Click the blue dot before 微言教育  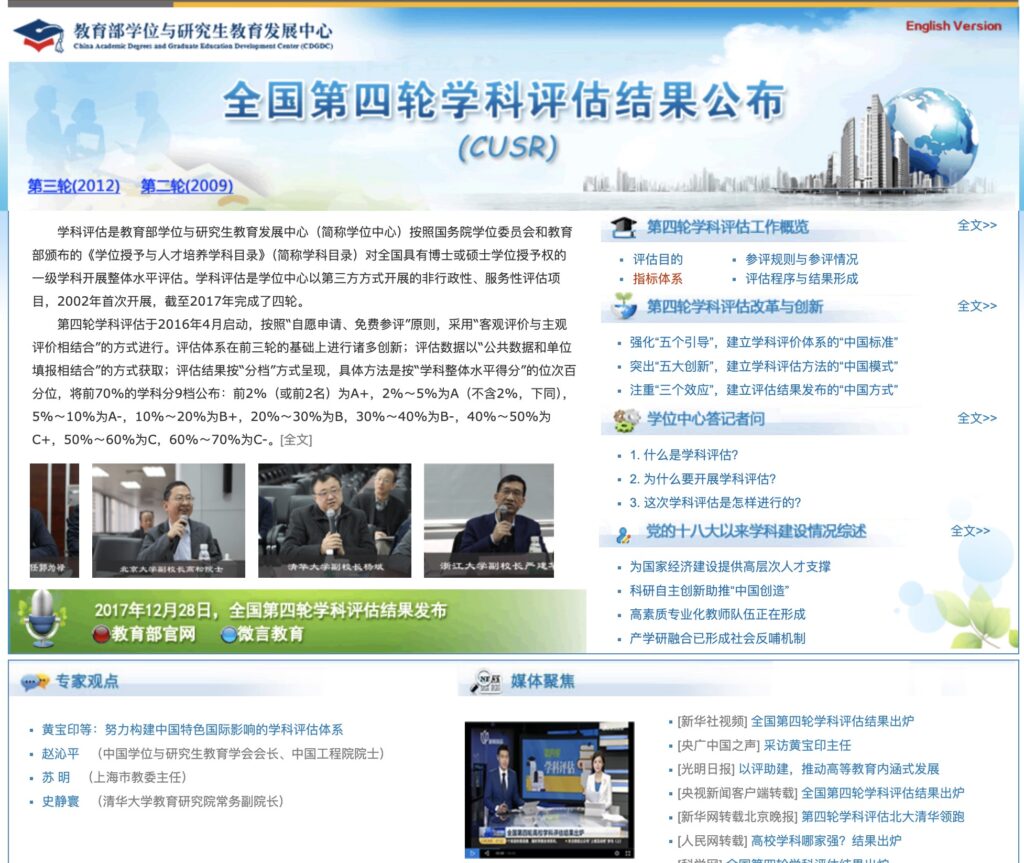click(229, 634)
